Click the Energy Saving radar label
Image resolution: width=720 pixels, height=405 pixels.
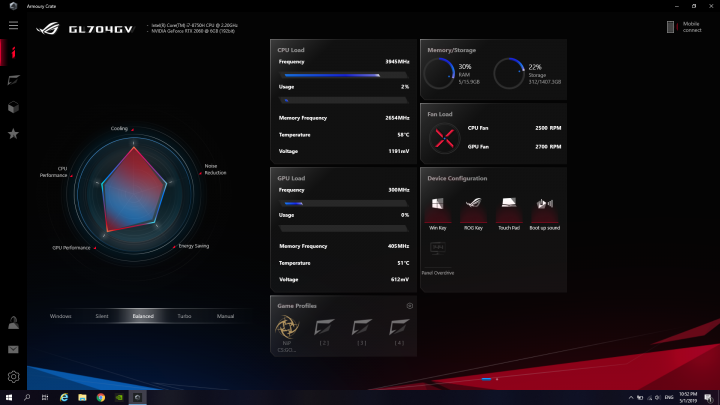(x=194, y=246)
